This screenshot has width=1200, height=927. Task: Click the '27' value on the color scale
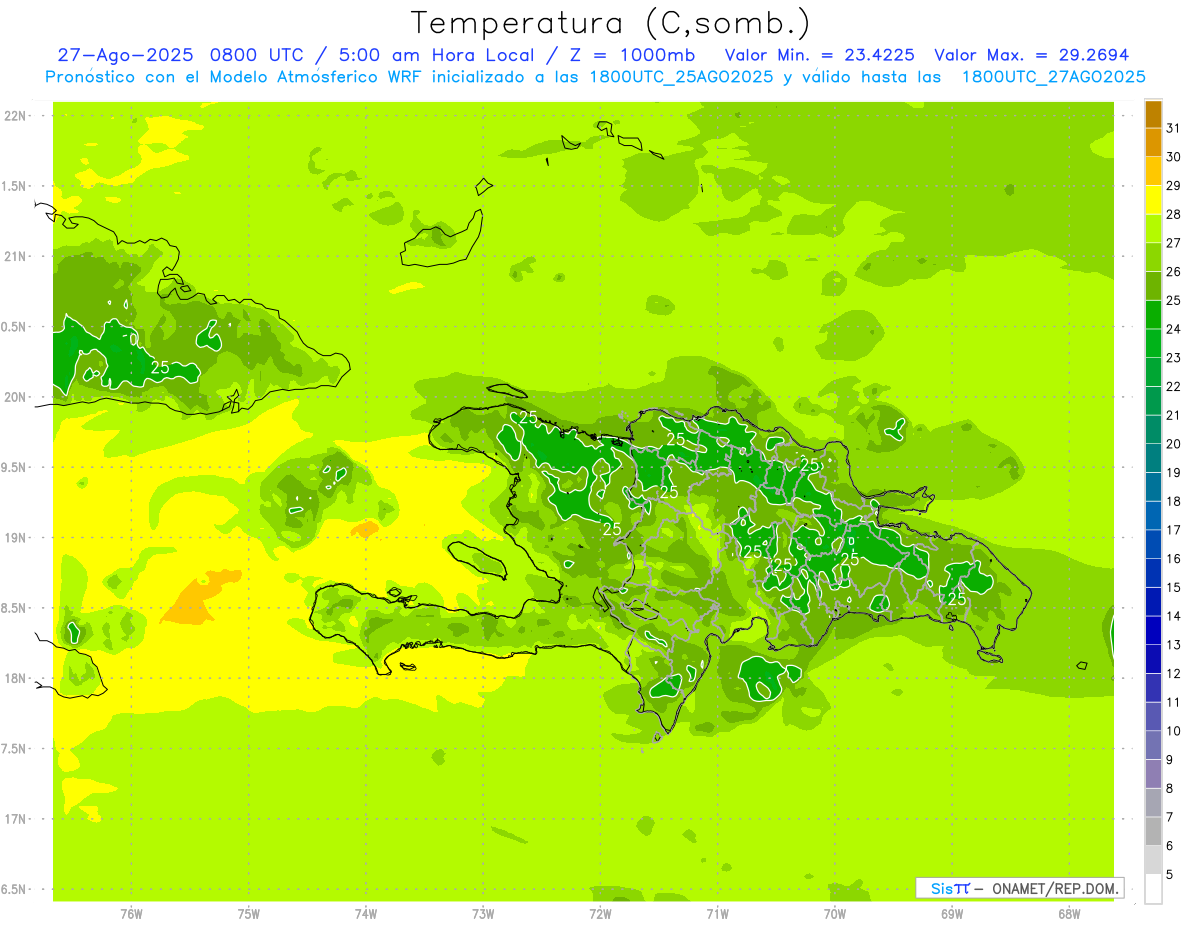[x=1174, y=243]
